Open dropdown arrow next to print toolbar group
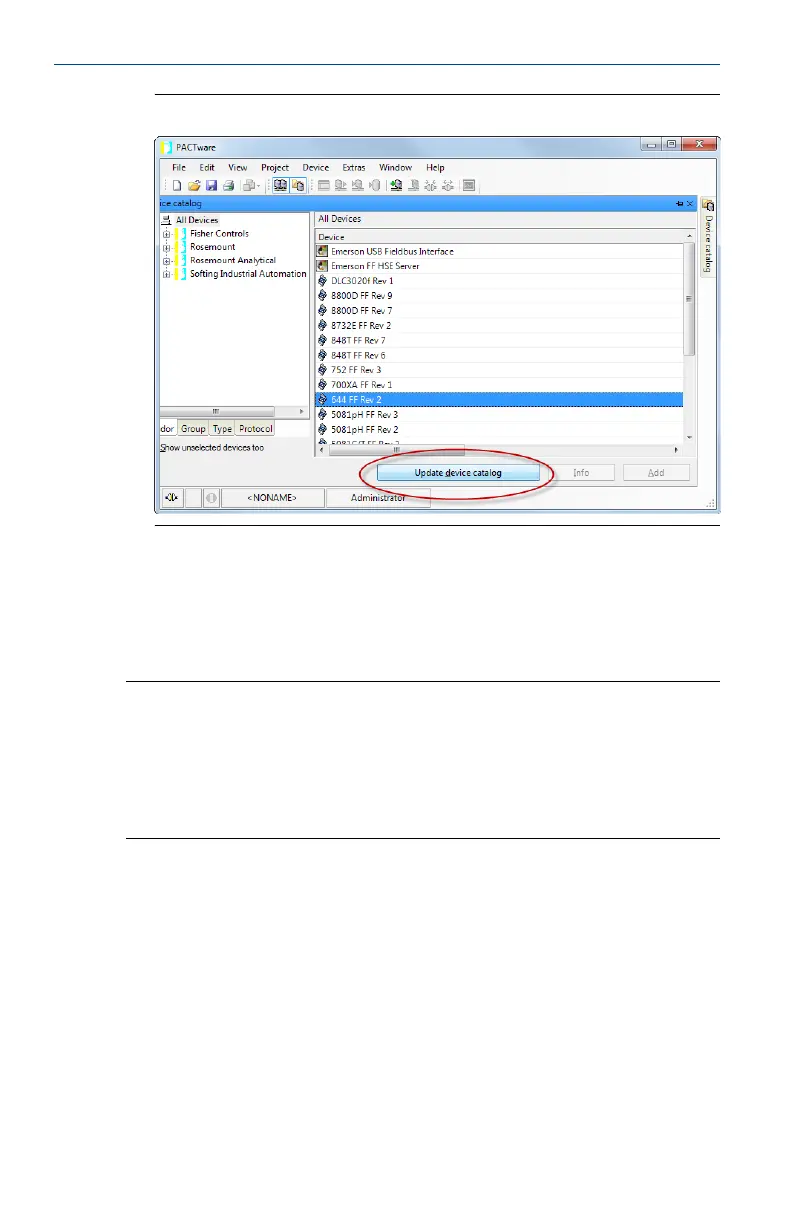 coord(258,186)
